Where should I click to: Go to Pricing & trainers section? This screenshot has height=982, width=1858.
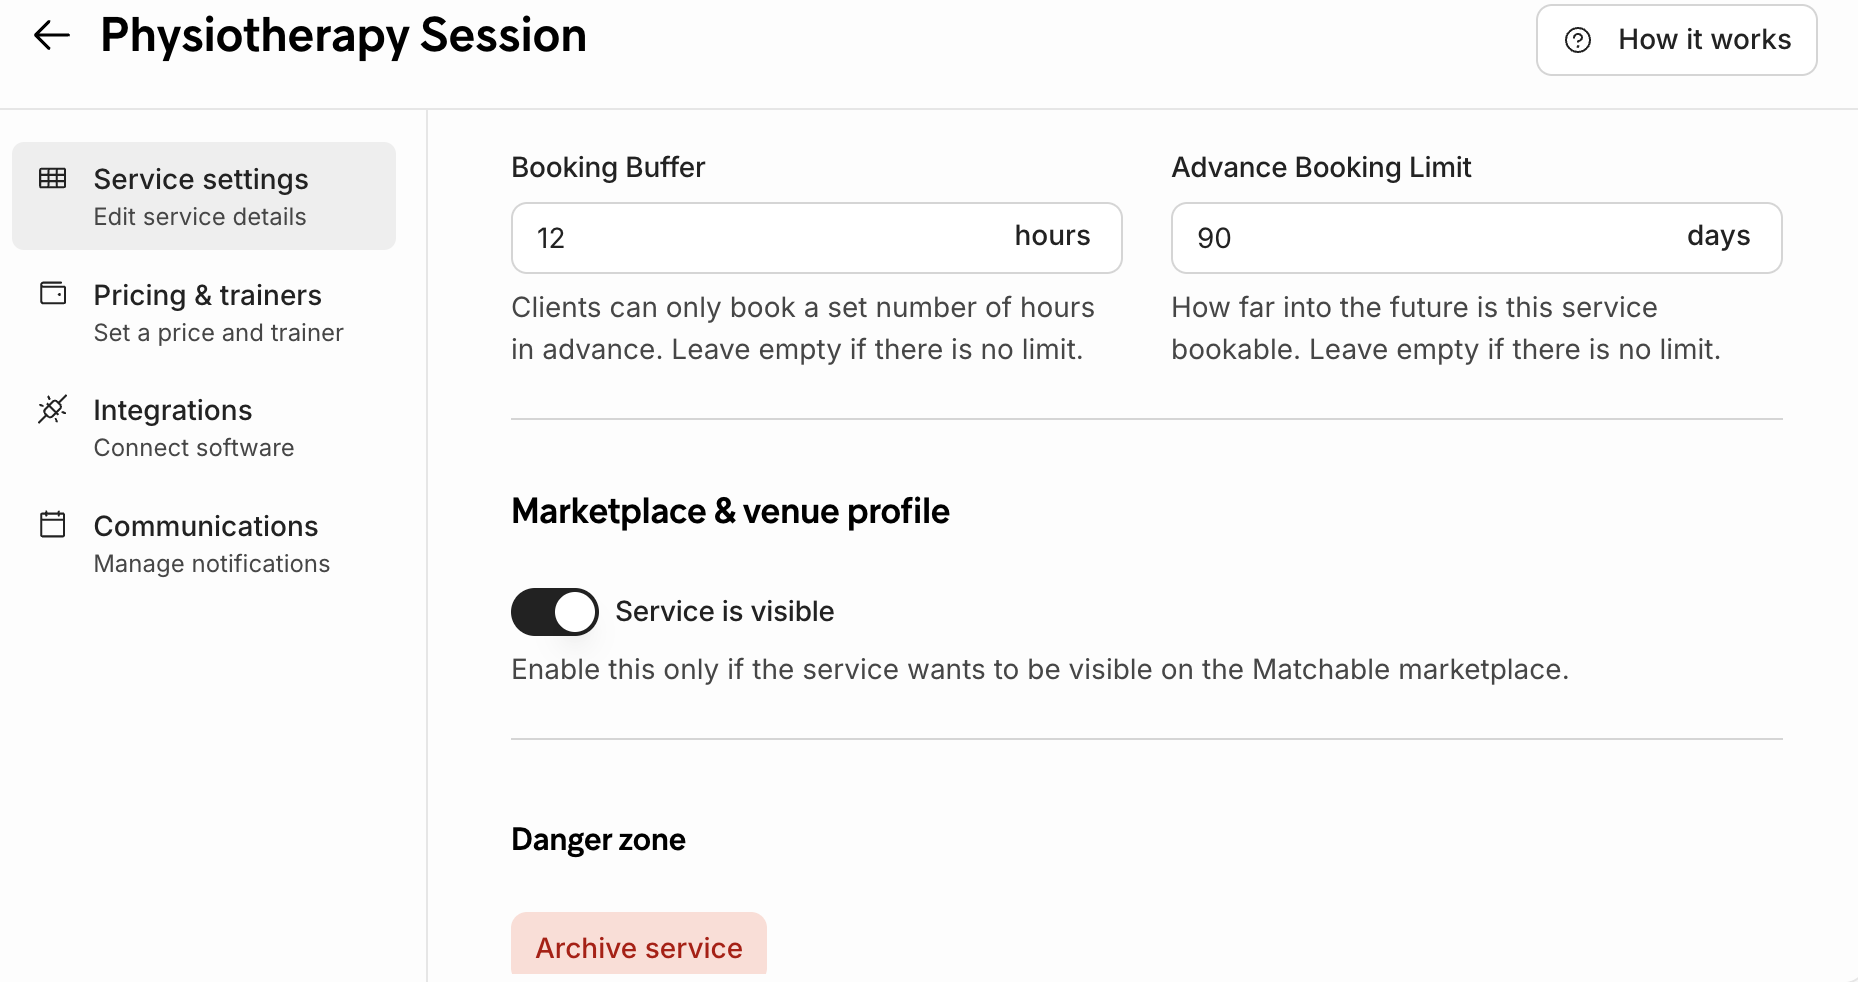(207, 296)
